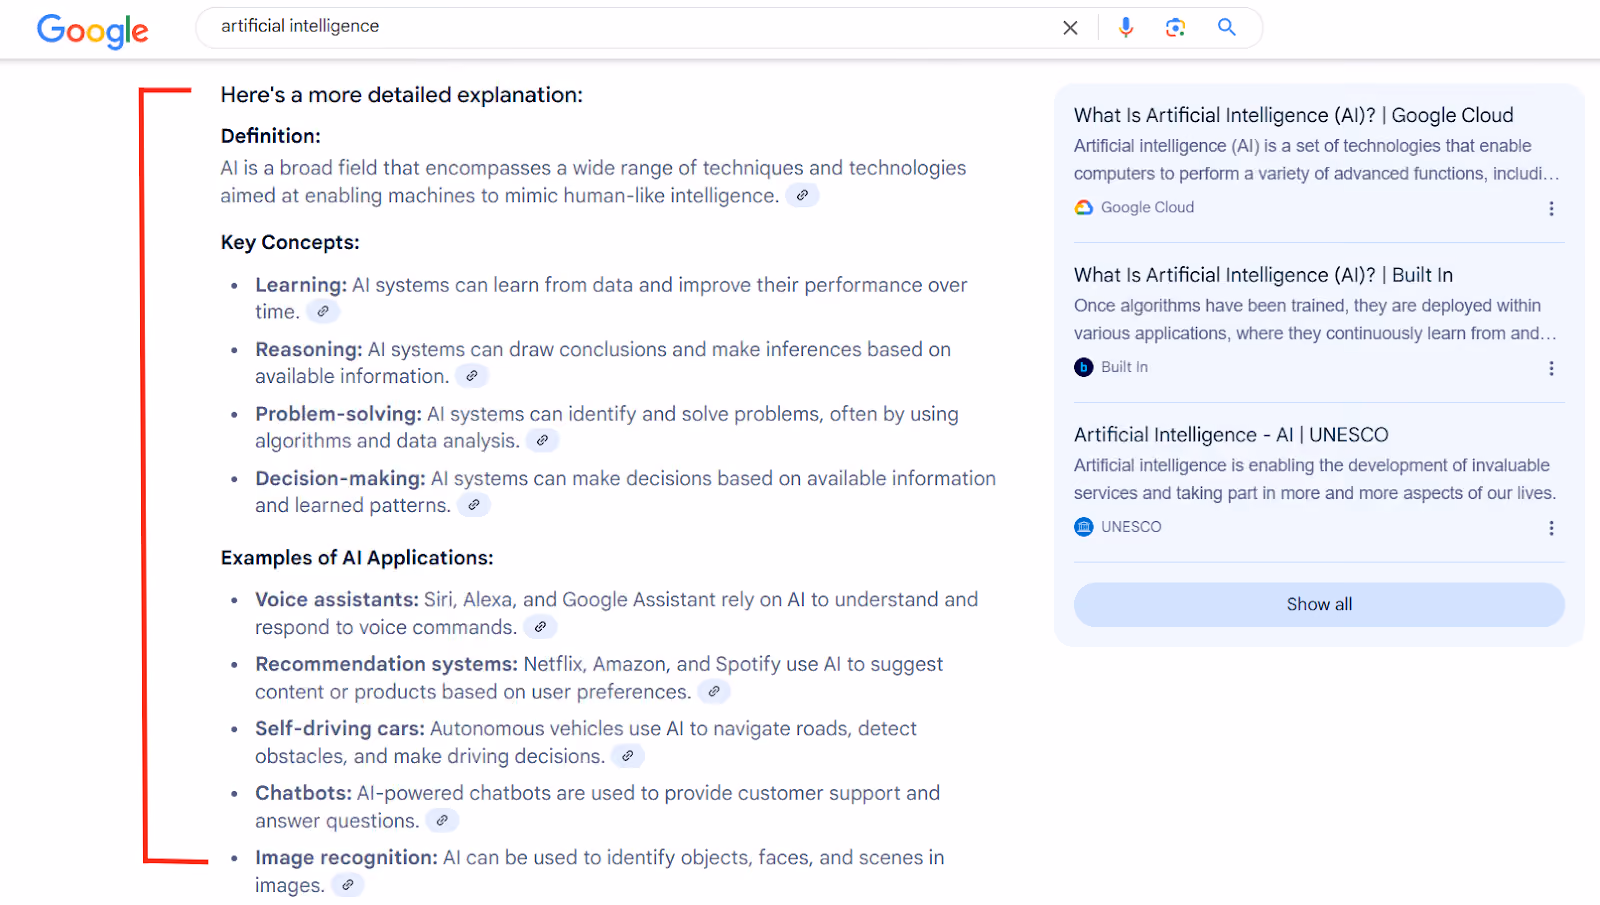The width and height of the screenshot is (1600, 905).
Task: Click the 'Here's a more detailed explanation:' heading
Action: tap(402, 95)
